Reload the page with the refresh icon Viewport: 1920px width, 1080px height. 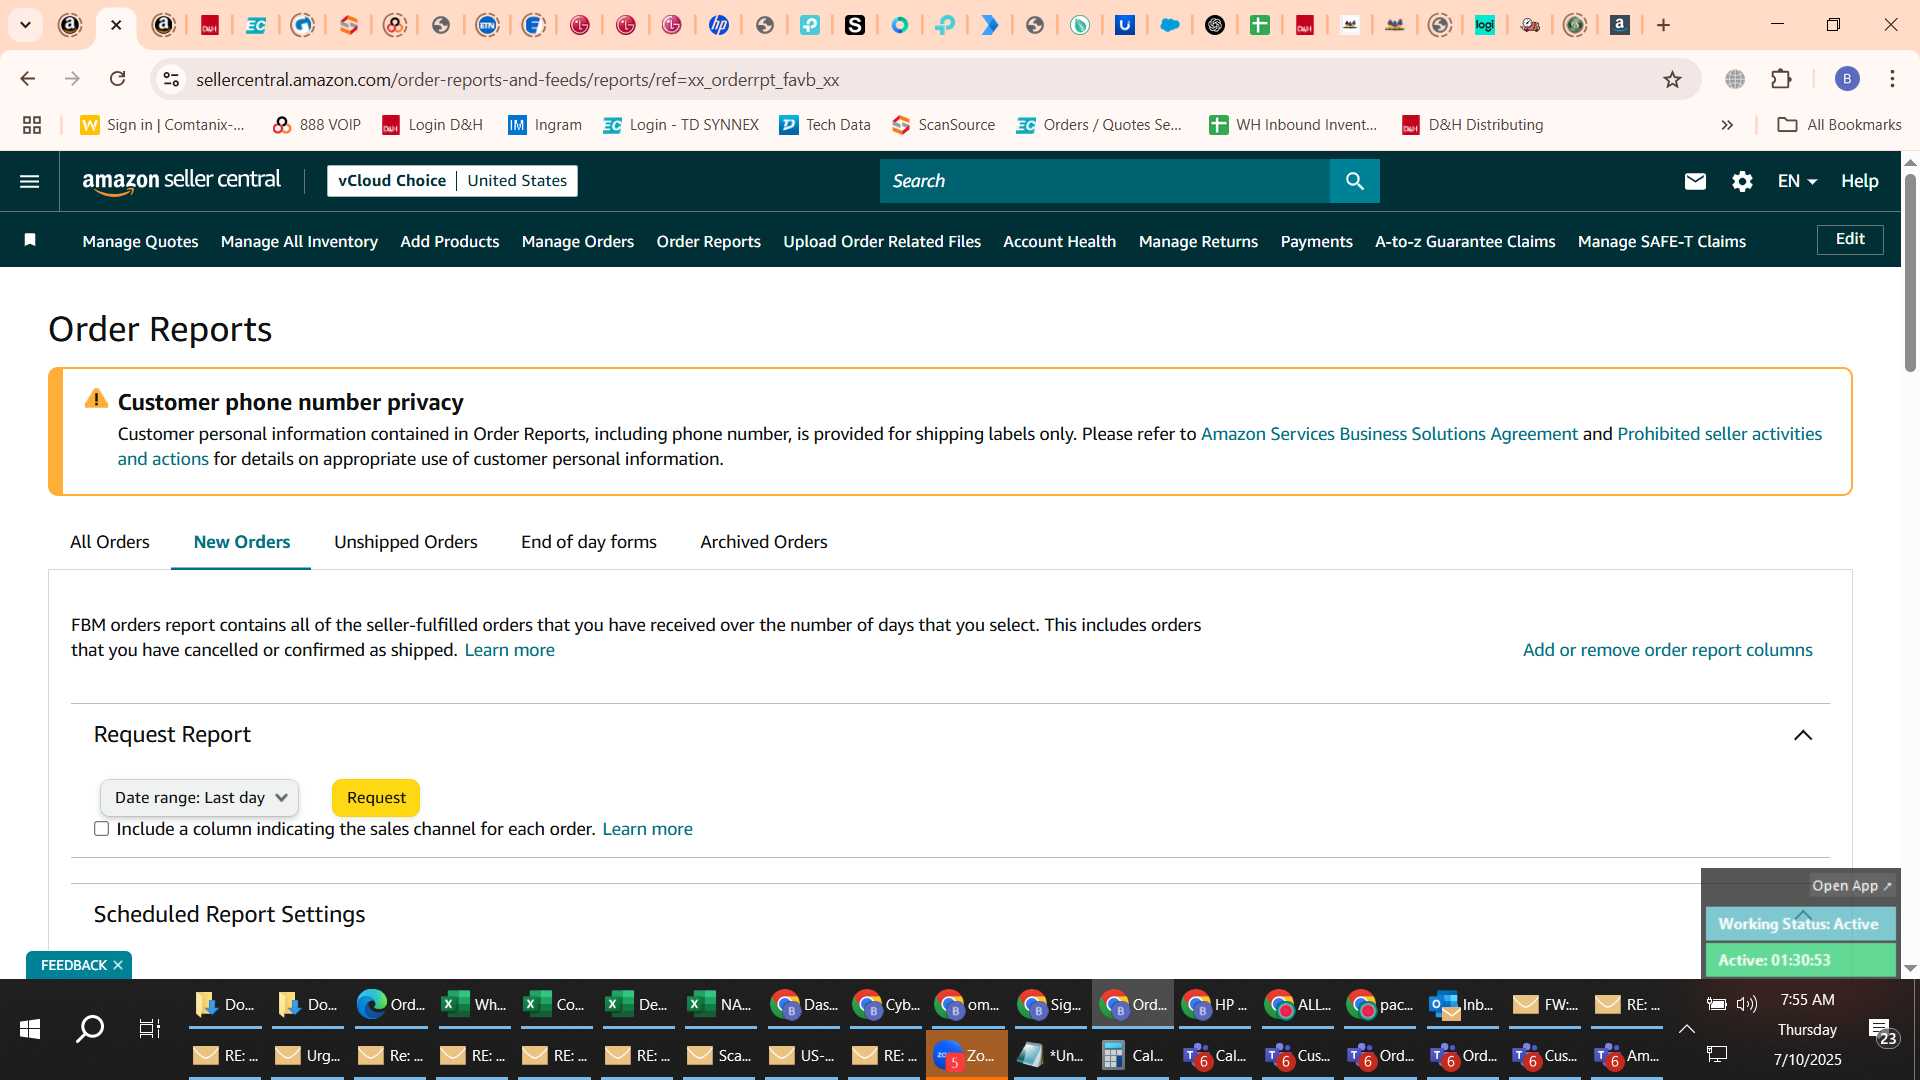point(118,79)
